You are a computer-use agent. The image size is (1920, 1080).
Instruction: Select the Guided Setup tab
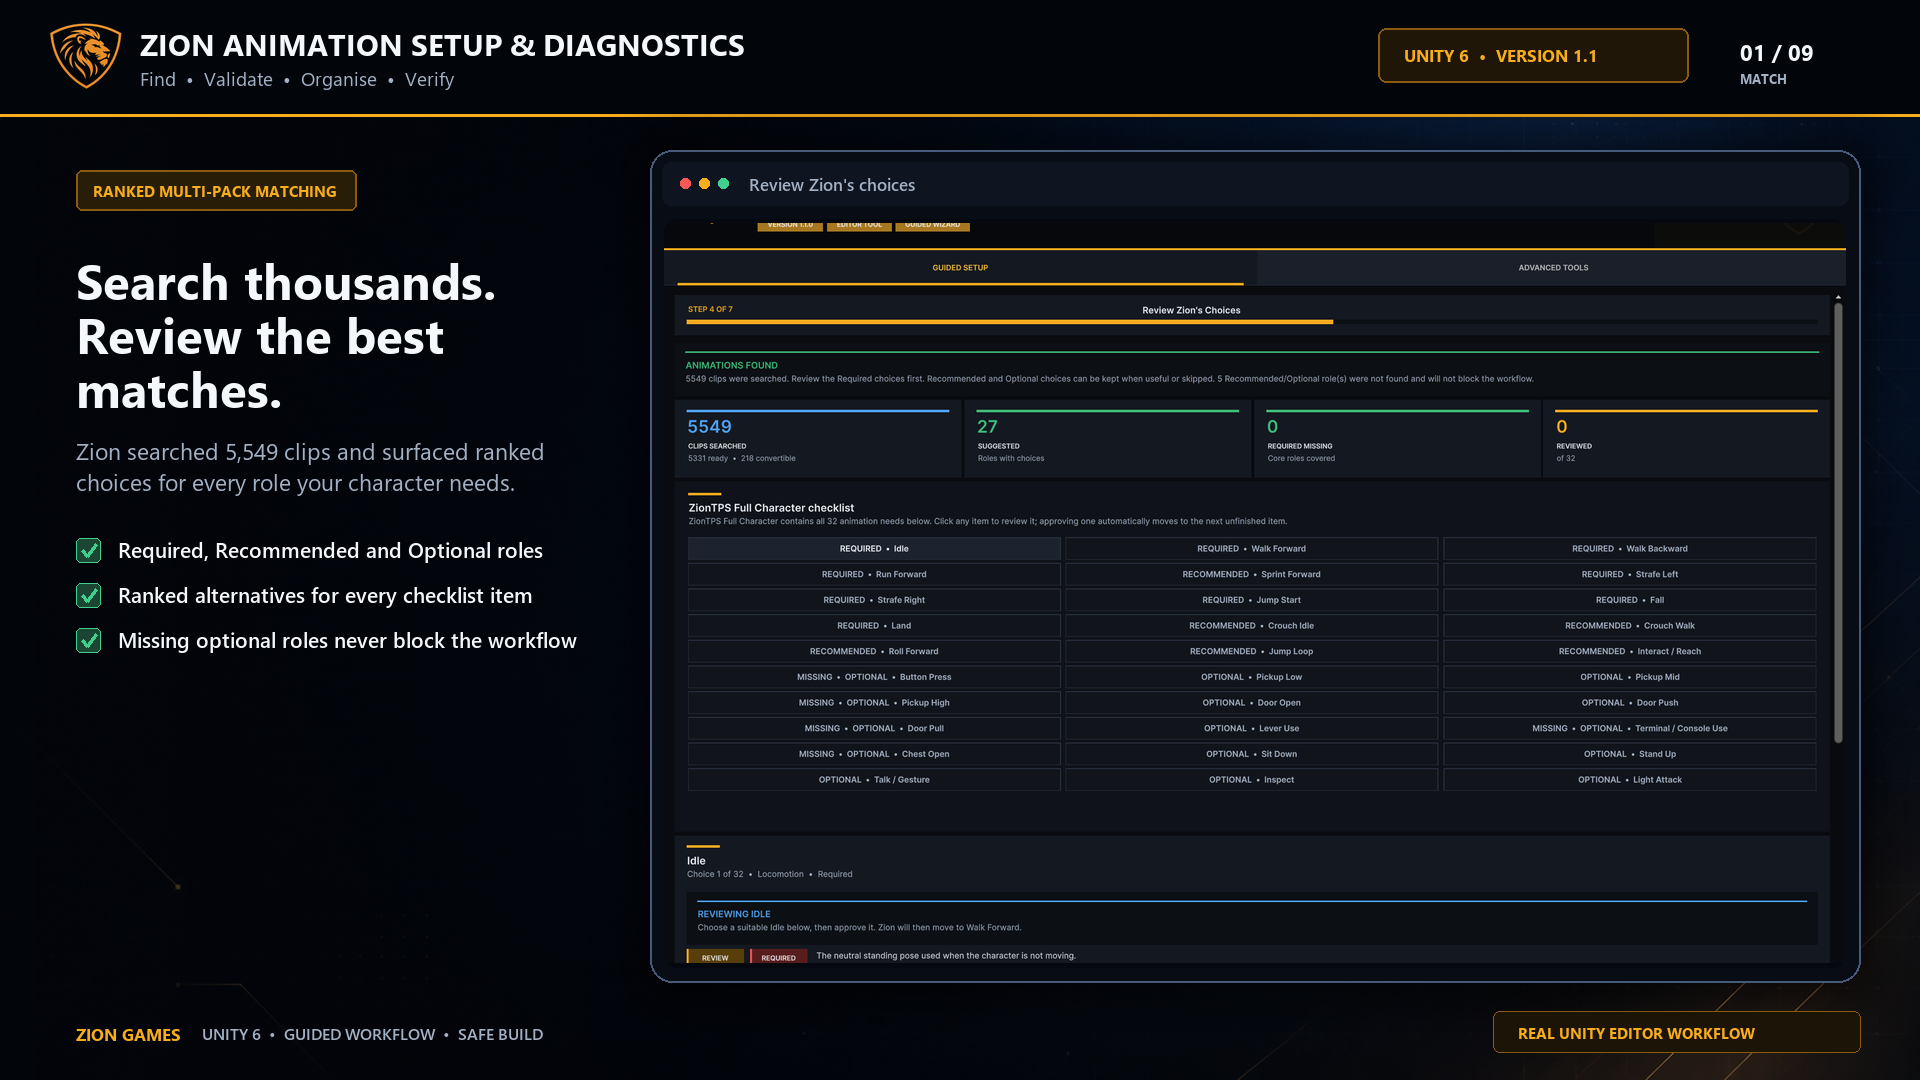tap(960, 268)
